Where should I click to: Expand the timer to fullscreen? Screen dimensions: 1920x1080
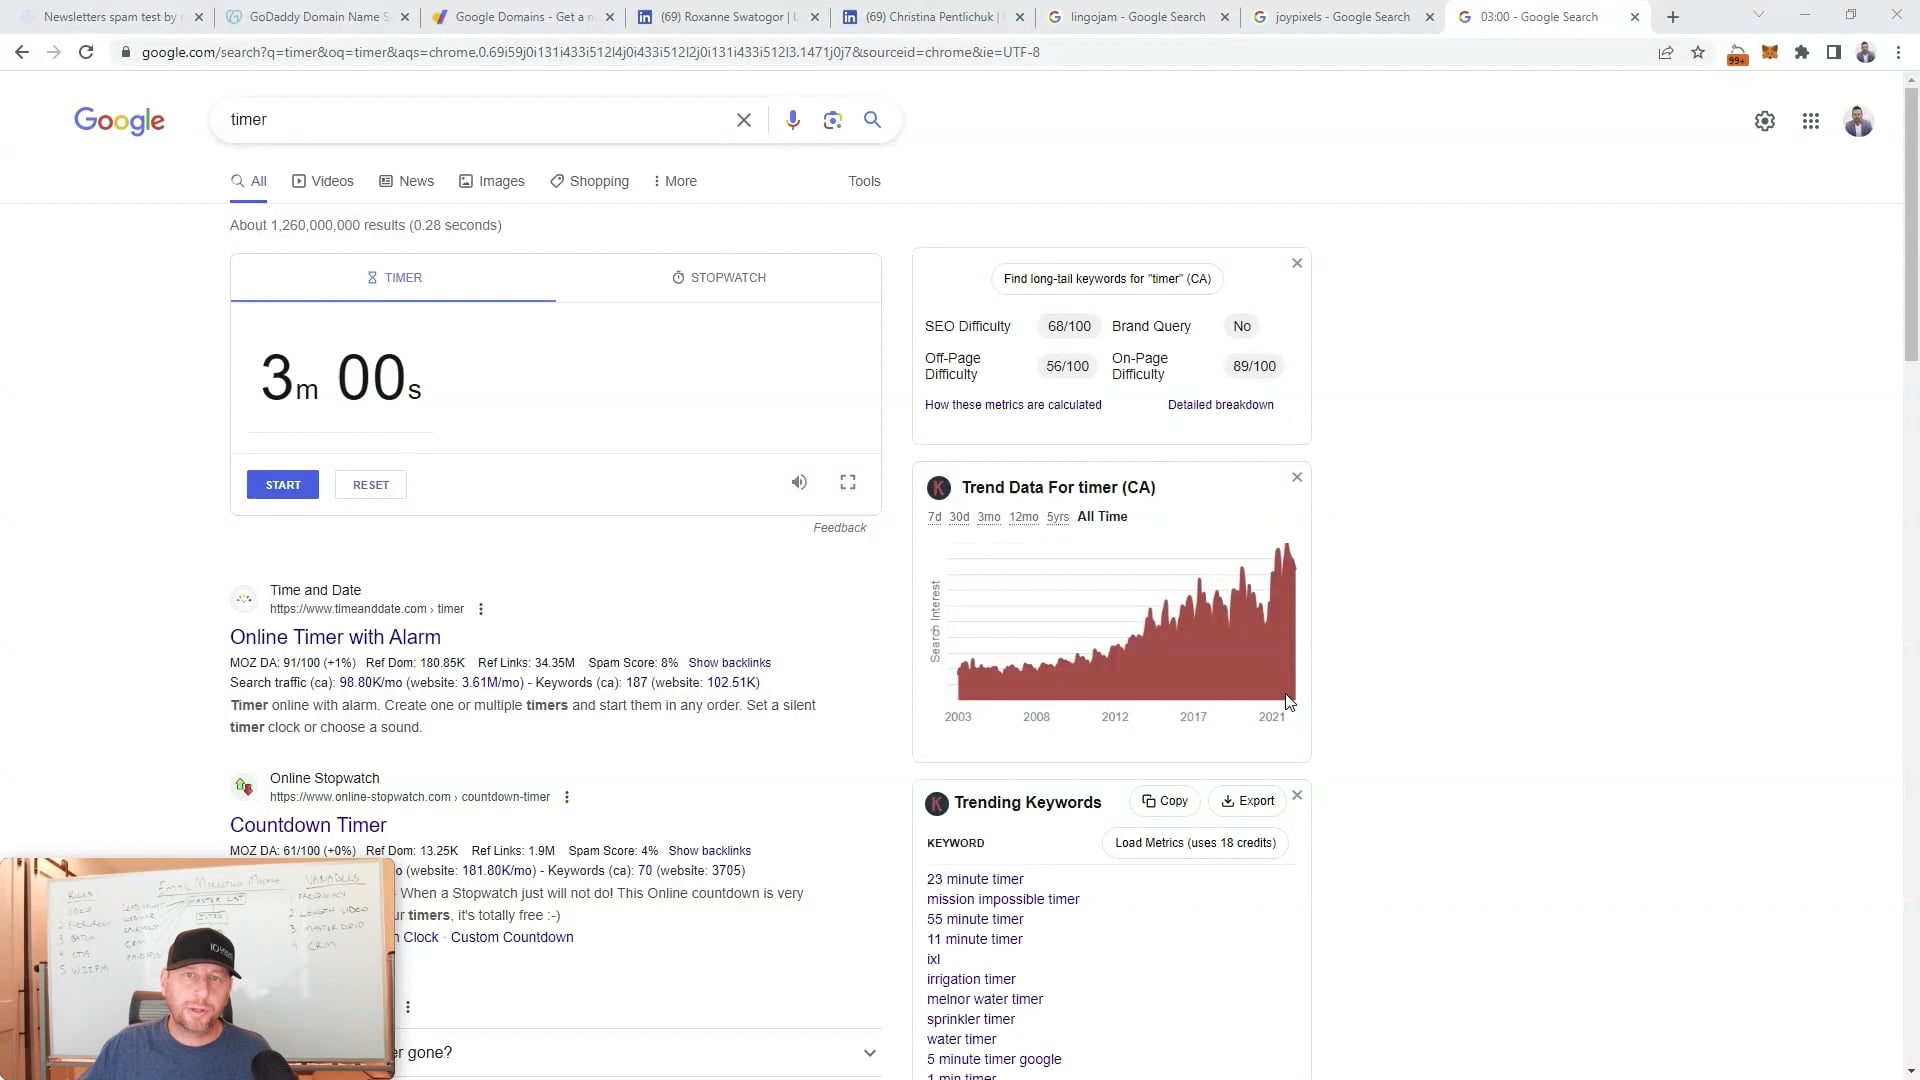(x=847, y=482)
